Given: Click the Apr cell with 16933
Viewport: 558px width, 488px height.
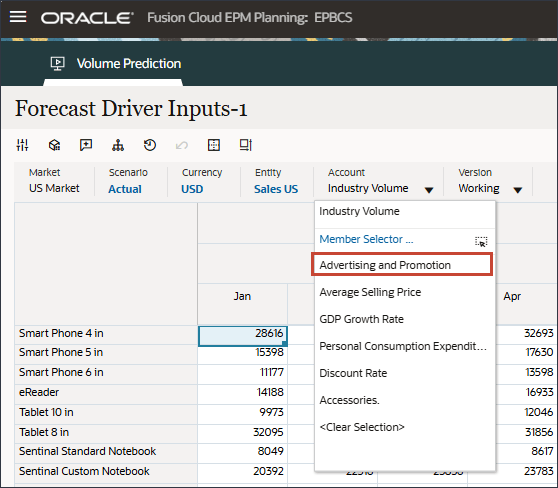Looking at the screenshot, I should (x=527, y=394).
